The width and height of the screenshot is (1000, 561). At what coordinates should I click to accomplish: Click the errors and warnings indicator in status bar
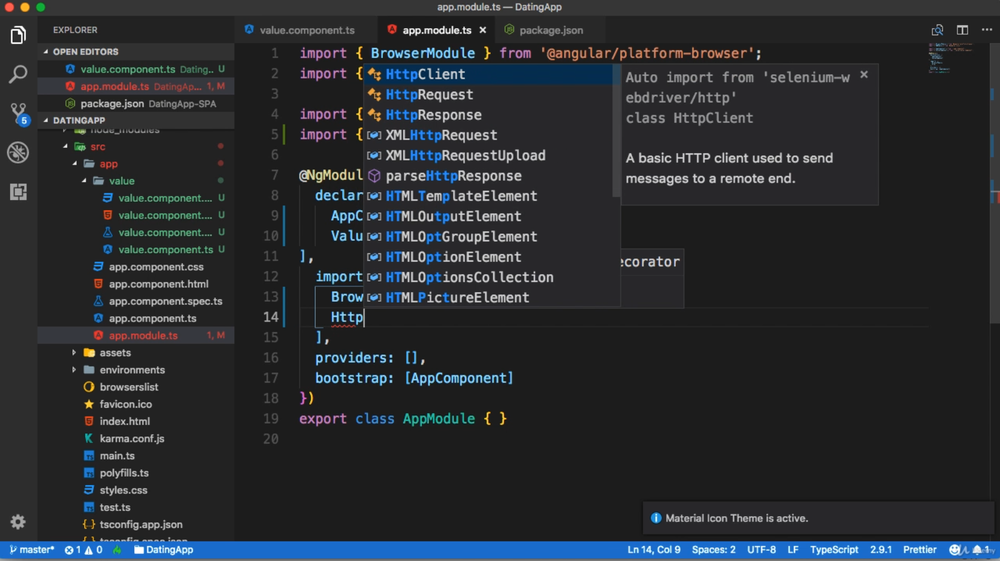pos(84,550)
